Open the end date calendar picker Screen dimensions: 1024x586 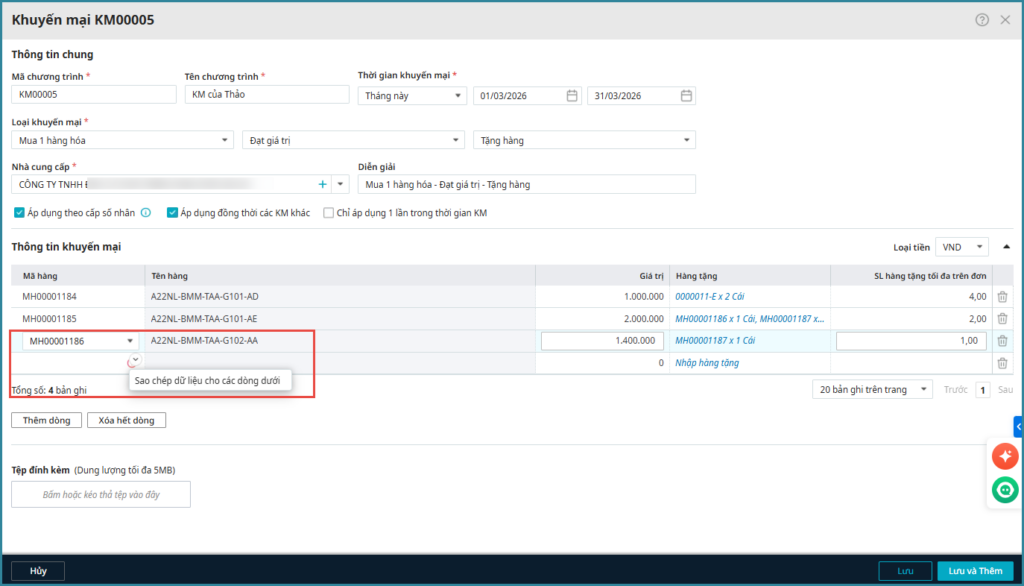click(x=686, y=96)
